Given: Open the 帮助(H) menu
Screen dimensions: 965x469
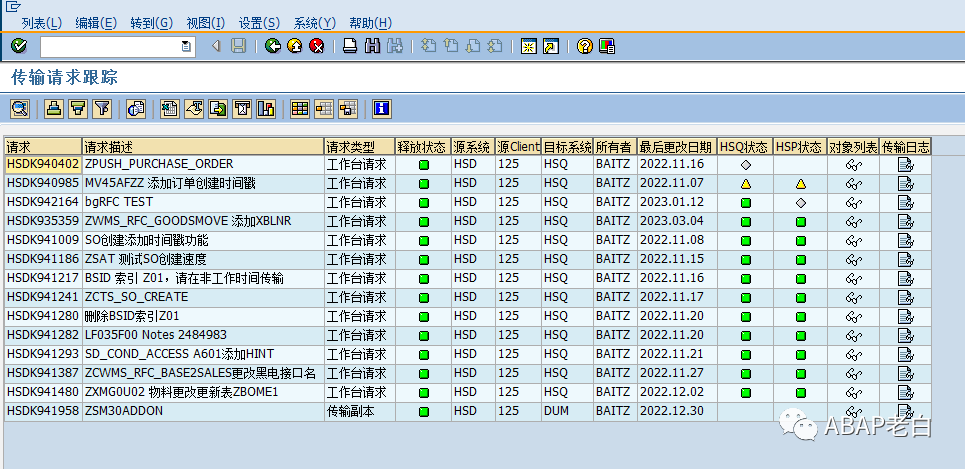Looking at the screenshot, I should [x=370, y=23].
